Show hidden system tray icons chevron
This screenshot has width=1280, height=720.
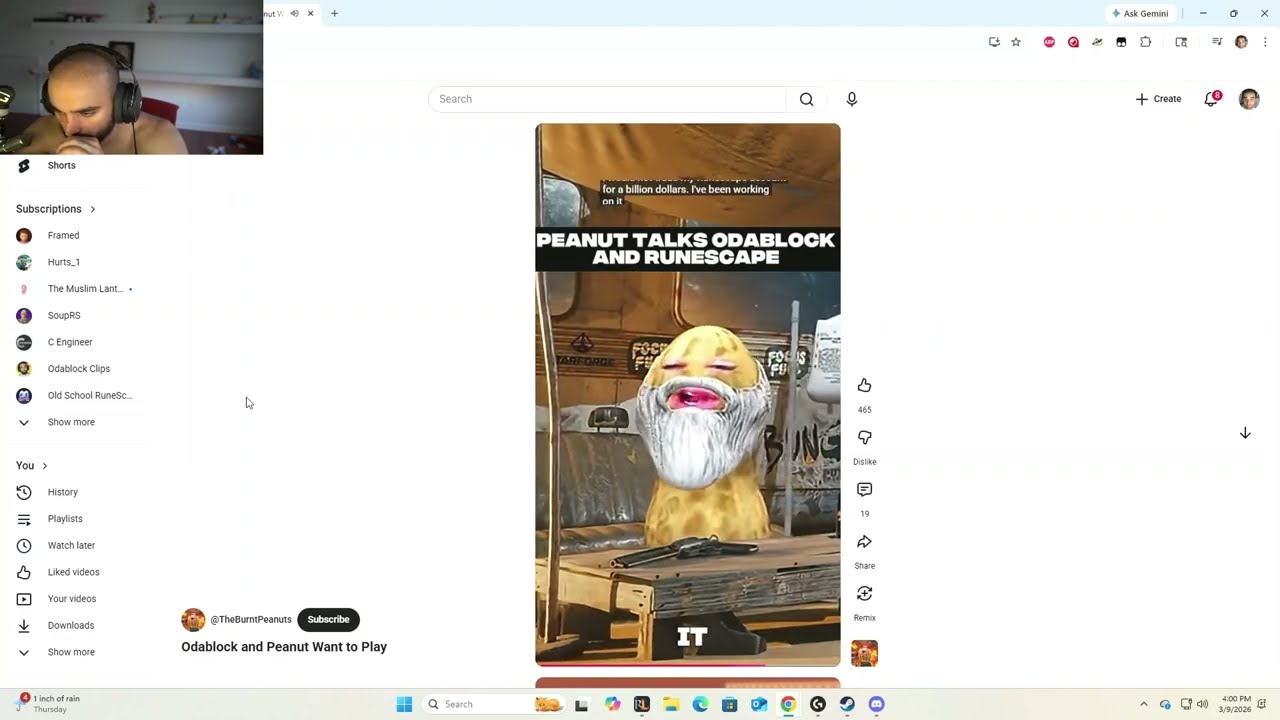(1143, 704)
